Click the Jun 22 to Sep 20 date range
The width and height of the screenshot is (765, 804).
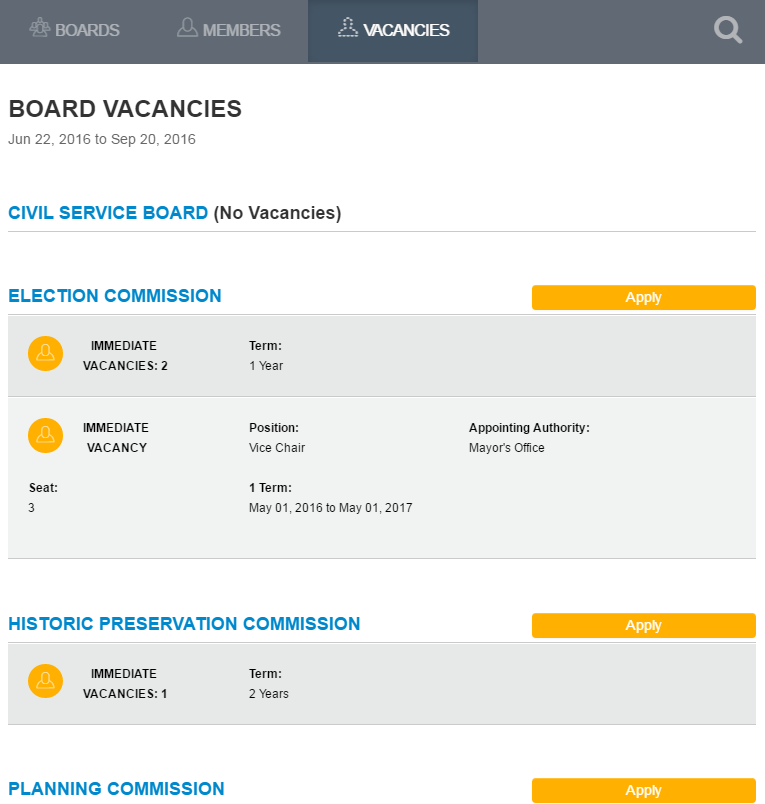coord(102,139)
